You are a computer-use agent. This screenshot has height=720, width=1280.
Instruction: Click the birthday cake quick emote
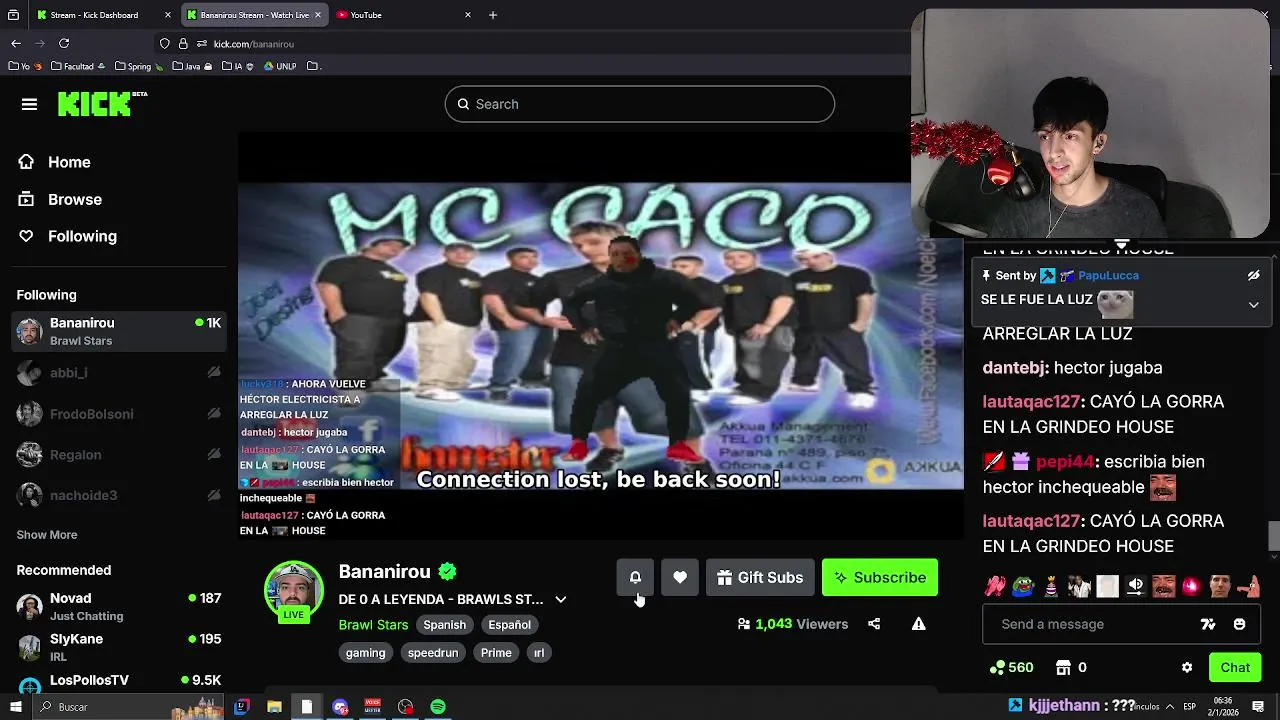pos(1050,586)
